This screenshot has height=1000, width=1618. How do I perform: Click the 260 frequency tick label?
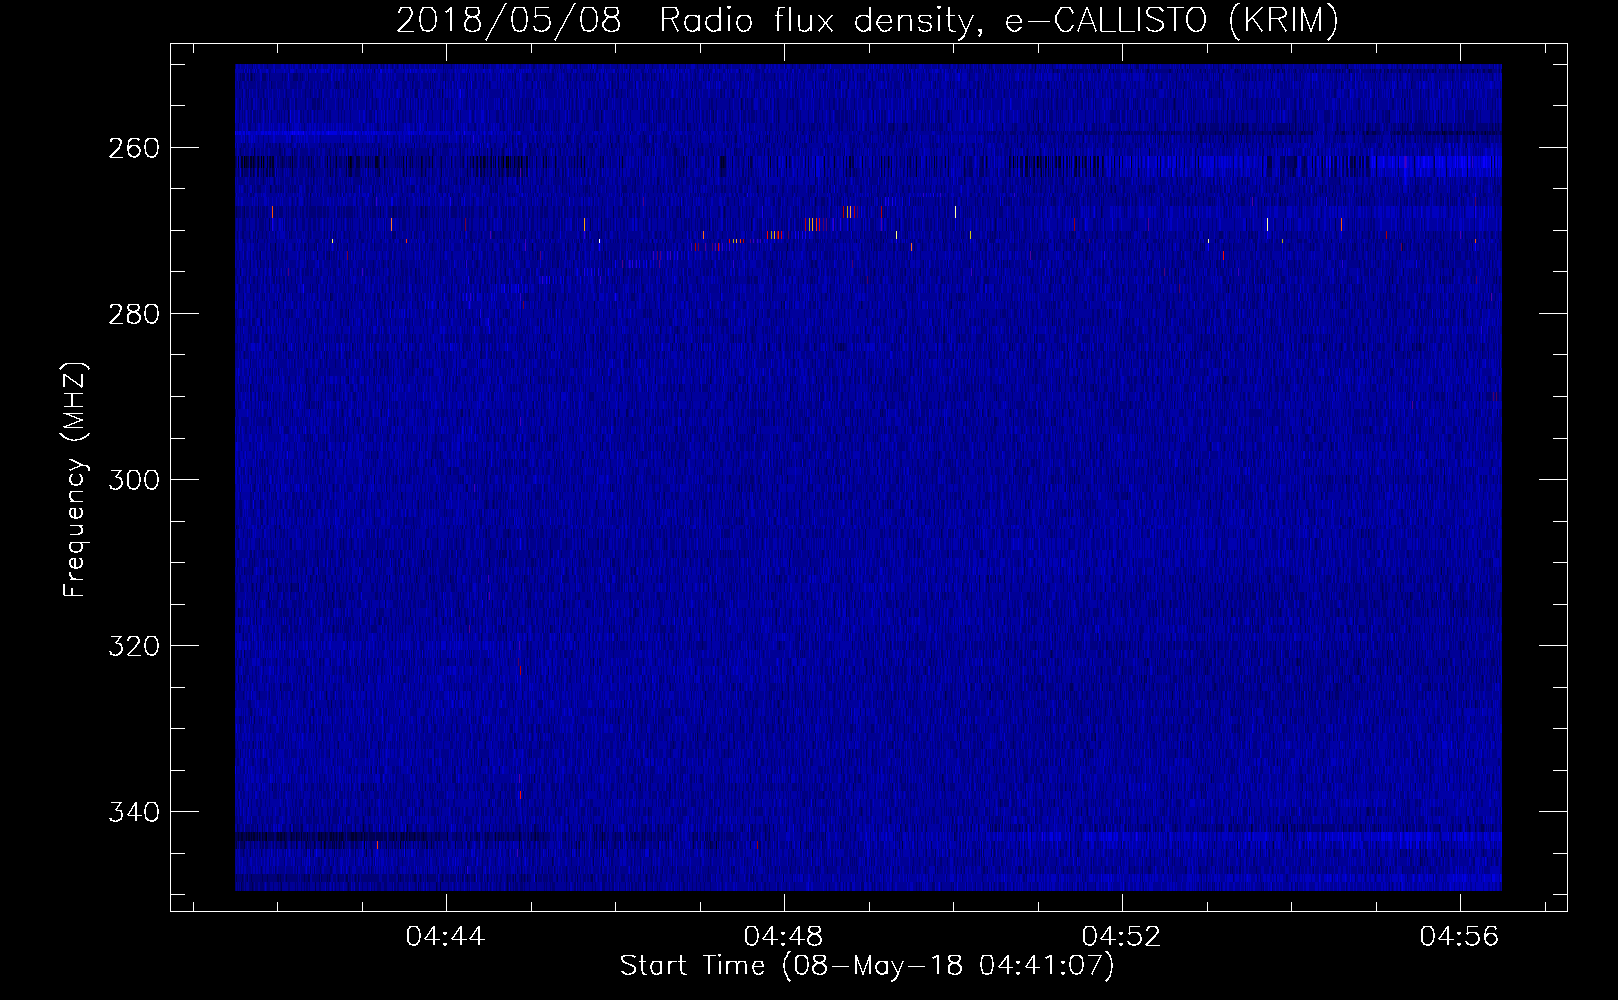pyautogui.click(x=133, y=148)
